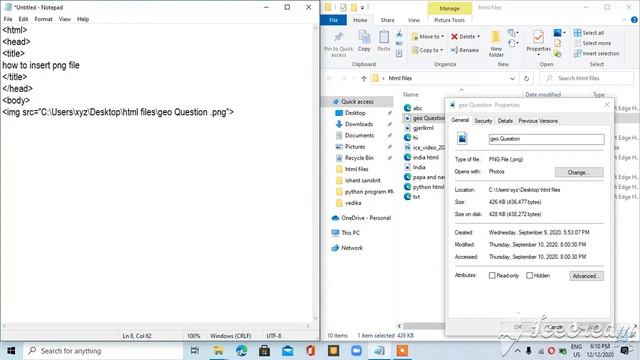
Task: Select the txt file in list
Action: click(x=416, y=197)
